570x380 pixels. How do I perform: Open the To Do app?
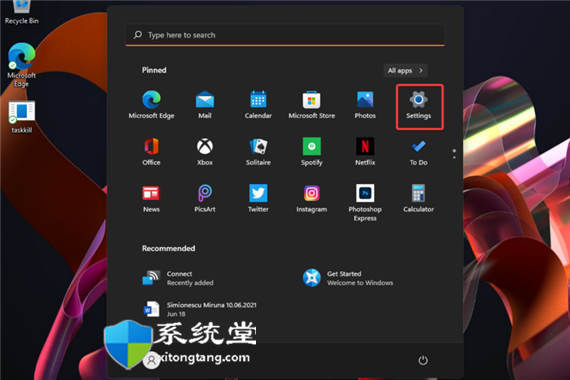[x=418, y=152]
